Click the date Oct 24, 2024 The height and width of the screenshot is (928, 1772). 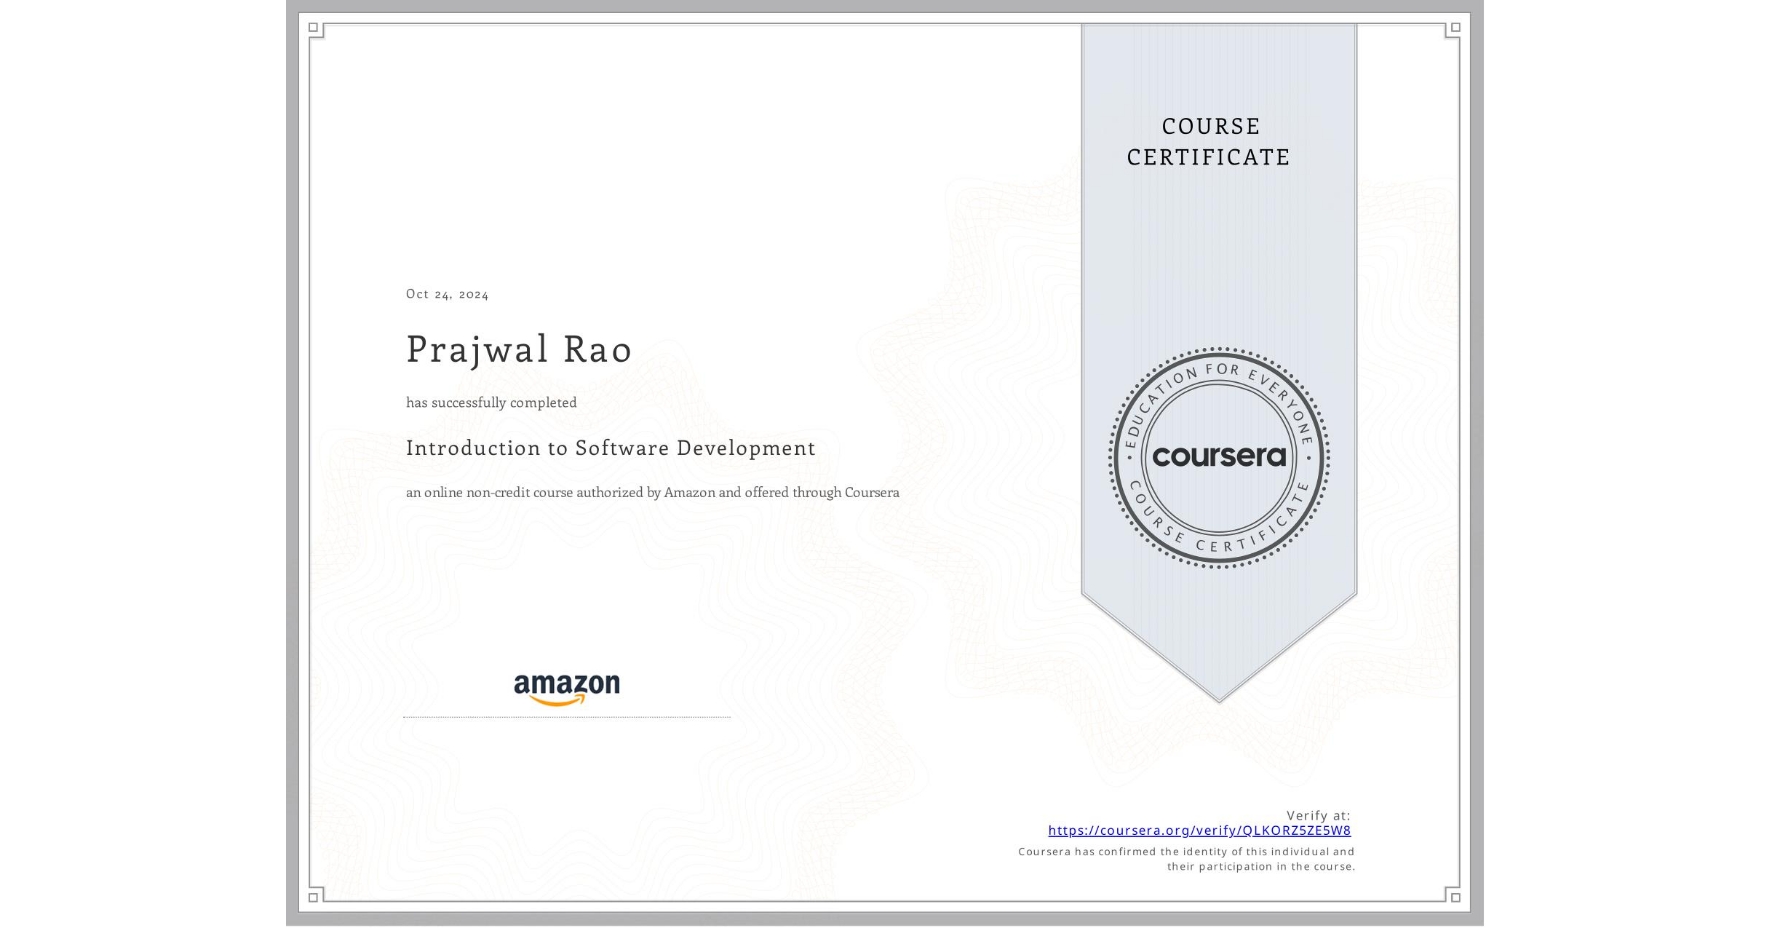(447, 293)
